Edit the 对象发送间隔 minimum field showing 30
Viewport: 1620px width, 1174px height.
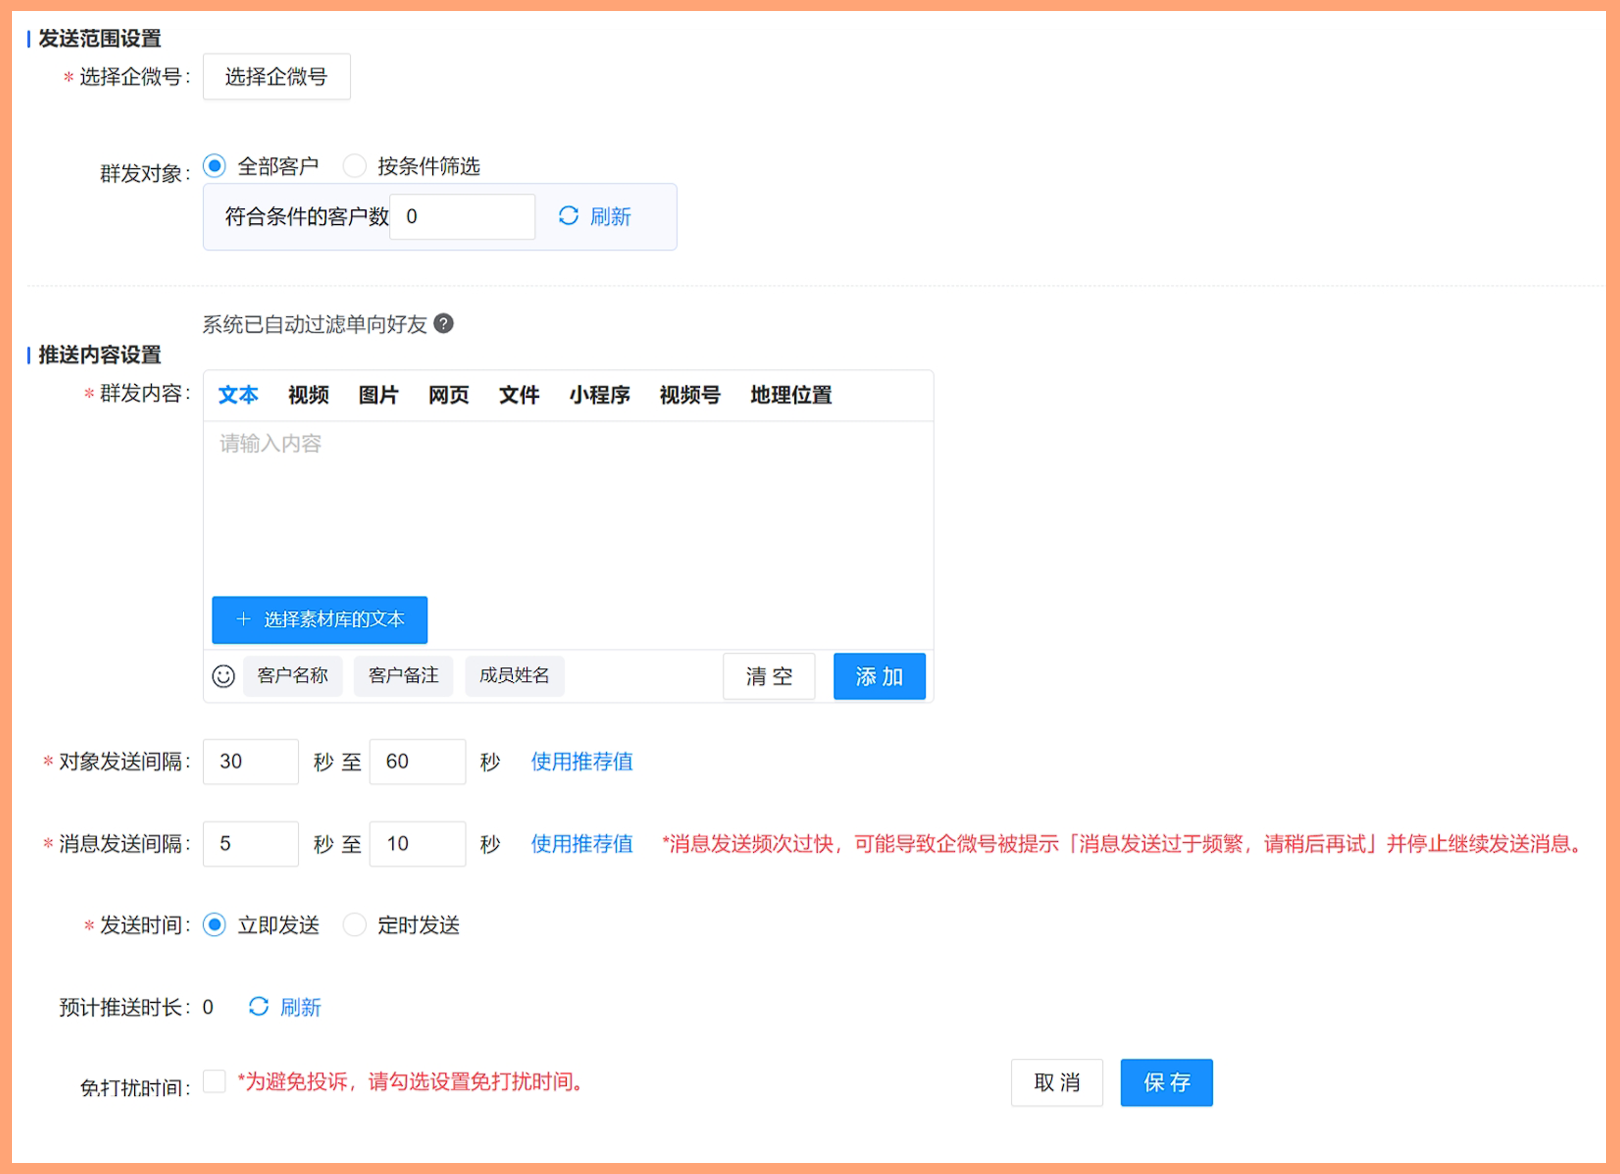(x=251, y=762)
